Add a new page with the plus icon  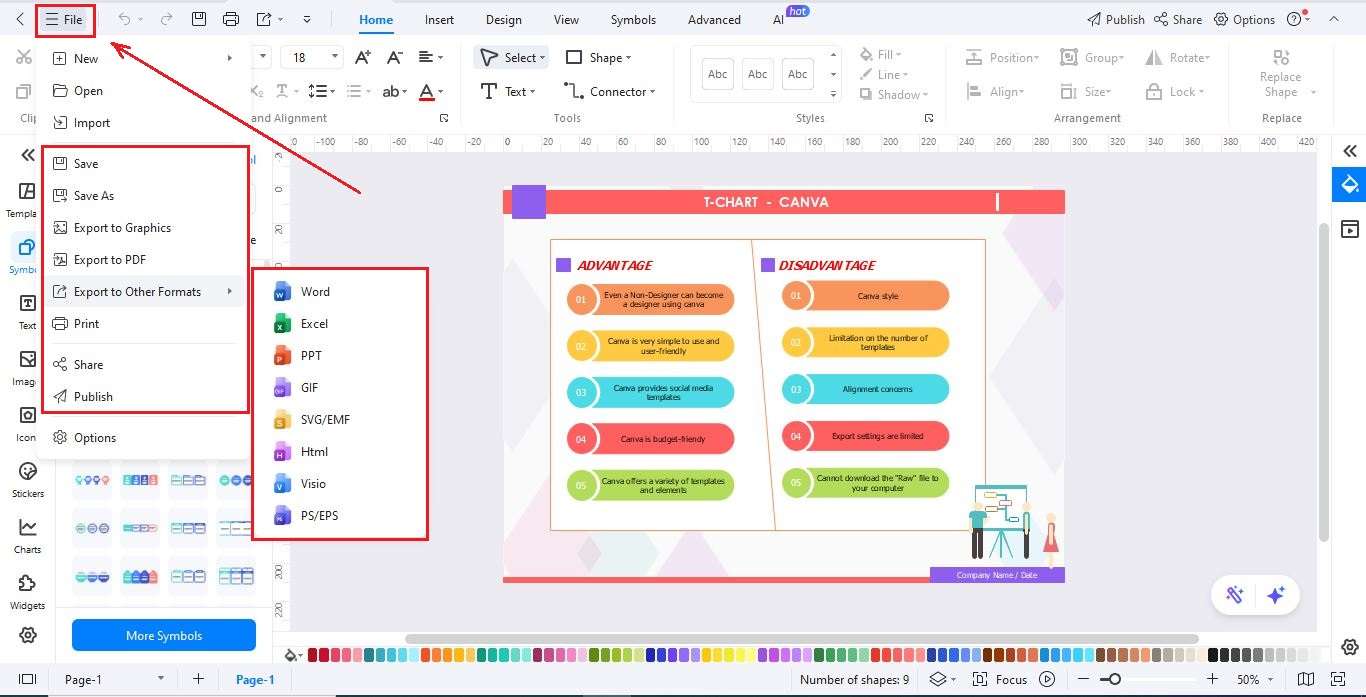(198, 679)
